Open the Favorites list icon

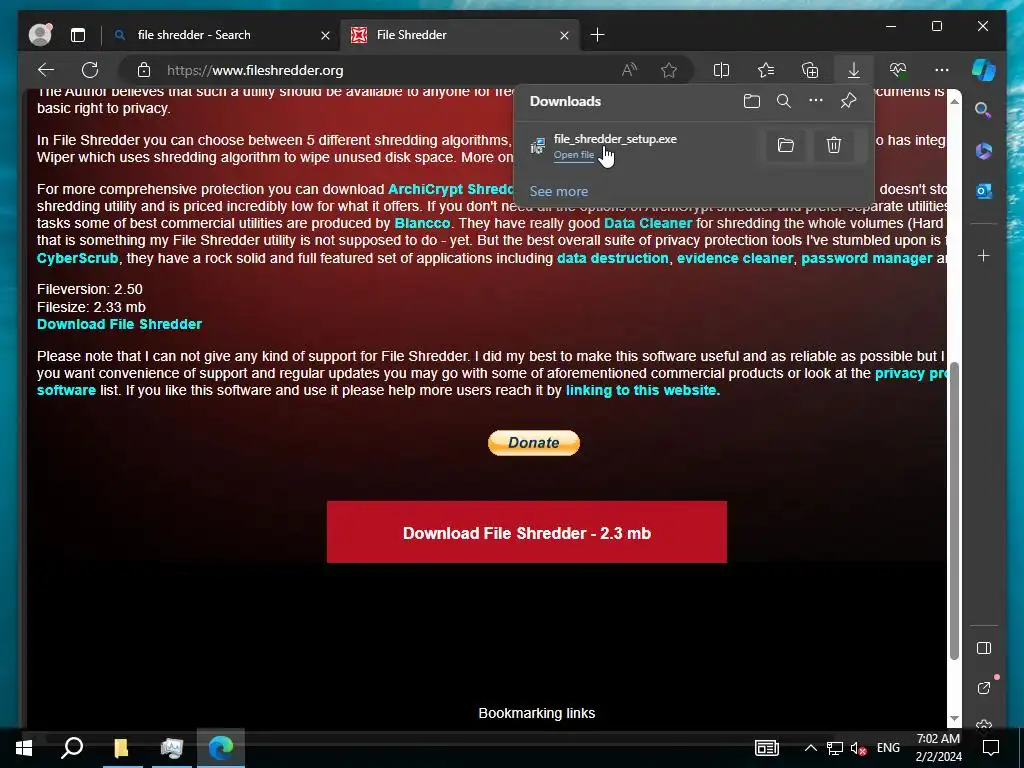point(766,70)
